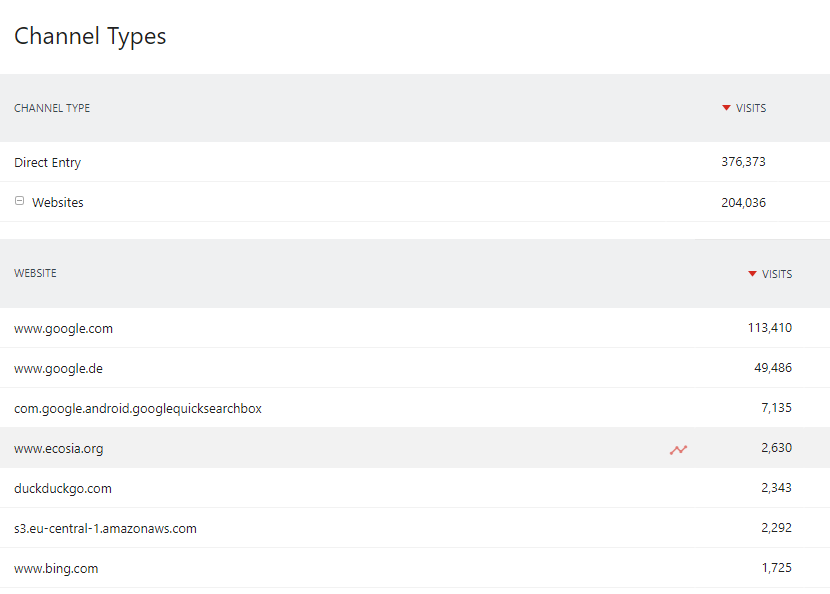
Task: Click the WEBSITE column header
Action: click(35, 273)
